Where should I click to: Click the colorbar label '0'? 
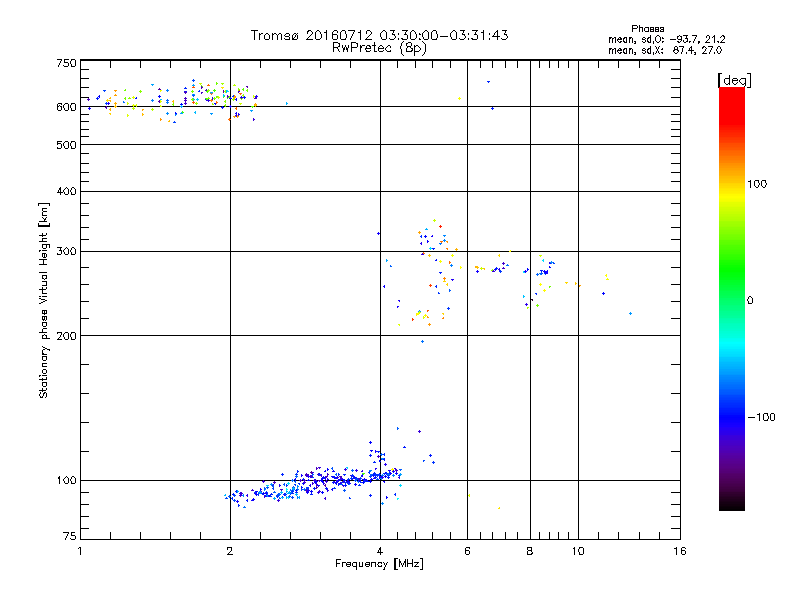(750, 301)
